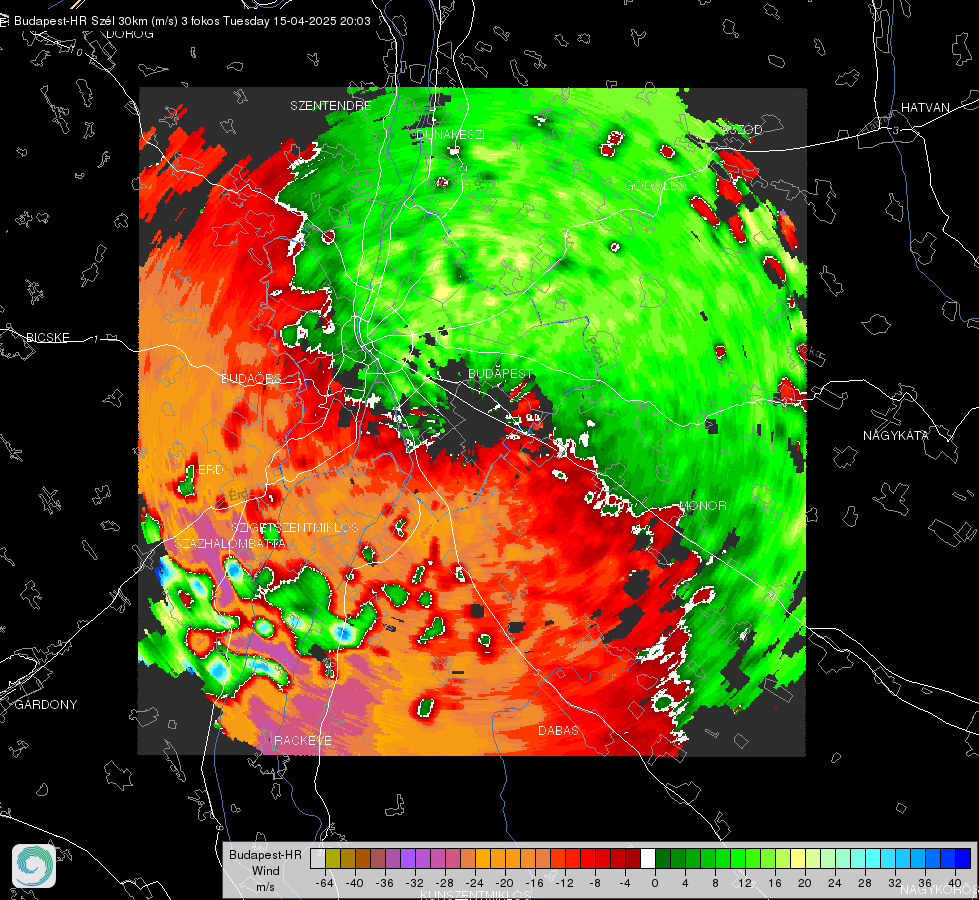The height and width of the screenshot is (900, 979).
Task: Click the SZIGETSZENTMIKLÓS city label
Action: pos(295,527)
